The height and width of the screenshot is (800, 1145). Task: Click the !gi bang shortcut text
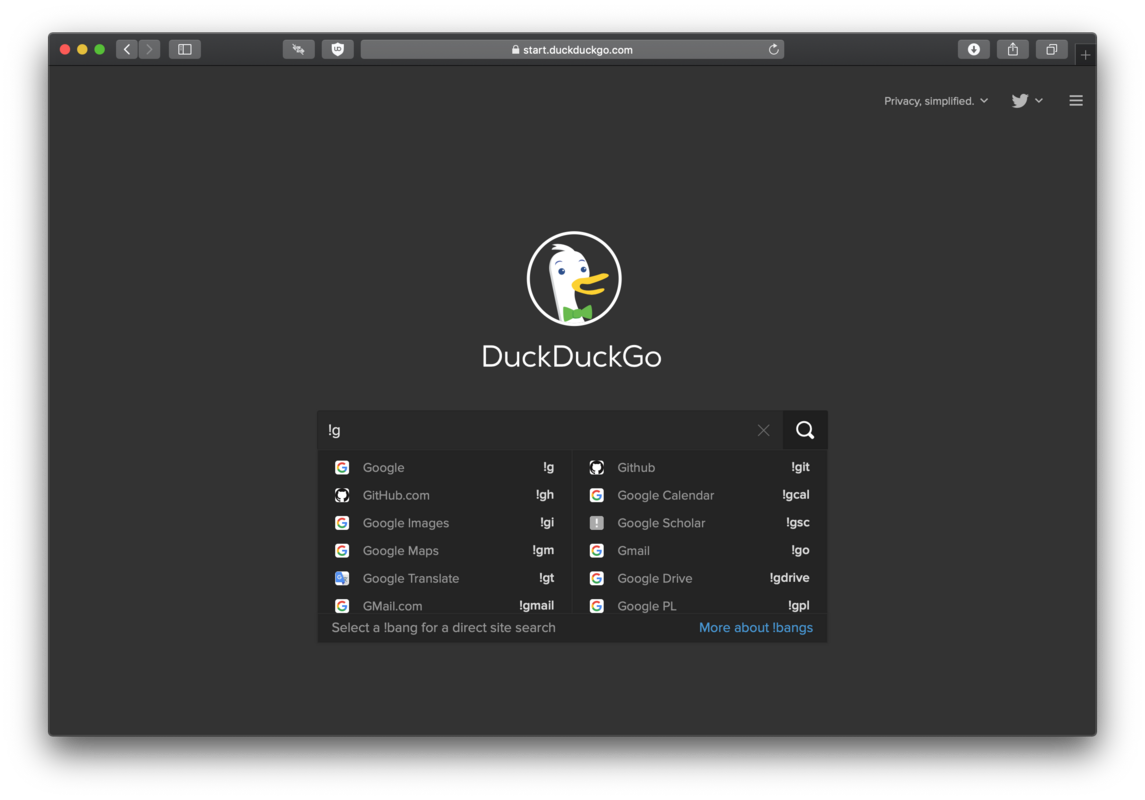[x=547, y=523]
